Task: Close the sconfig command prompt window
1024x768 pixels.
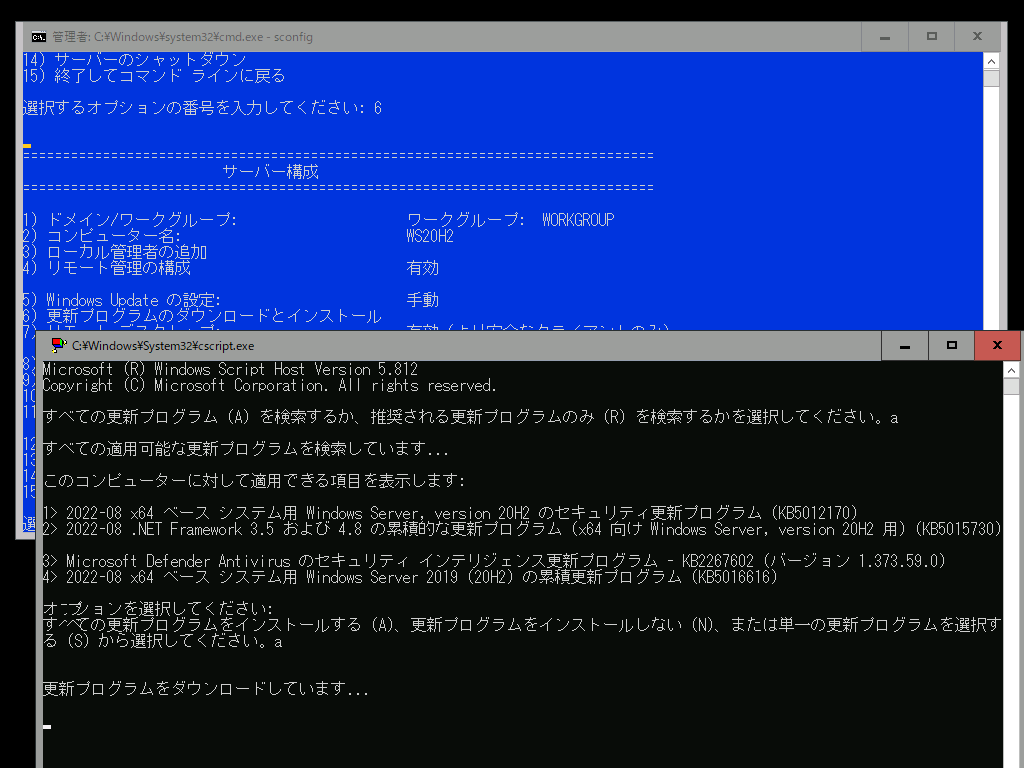Action: (977, 37)
